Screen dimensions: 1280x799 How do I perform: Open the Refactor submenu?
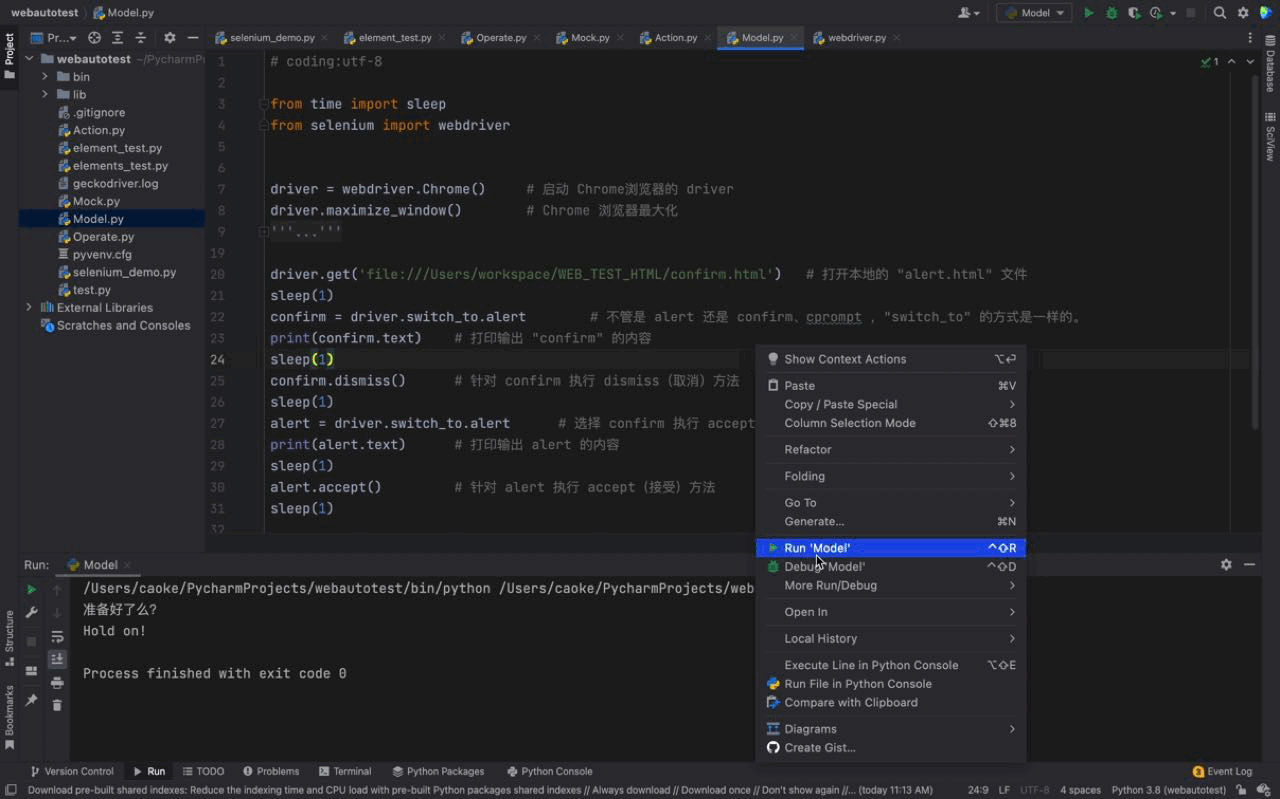point(891,450)
